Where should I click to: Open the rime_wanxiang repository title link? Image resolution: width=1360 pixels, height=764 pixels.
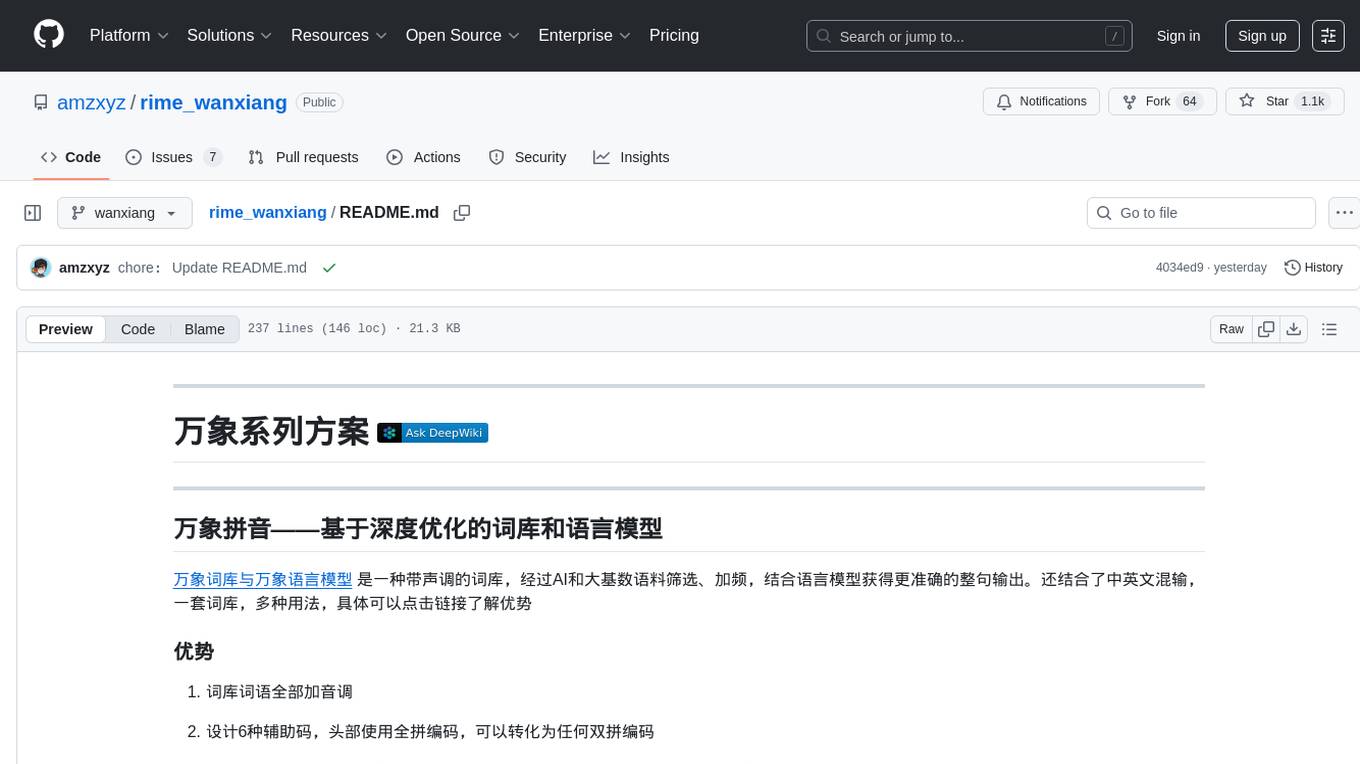(x=213, y=102)
